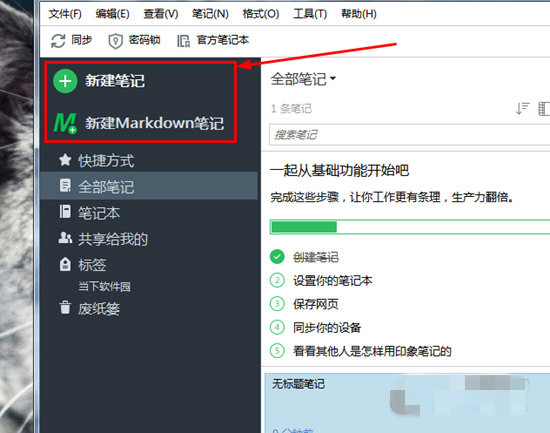
Task: Click the 快捷方式 star icon
Action: 65,160
